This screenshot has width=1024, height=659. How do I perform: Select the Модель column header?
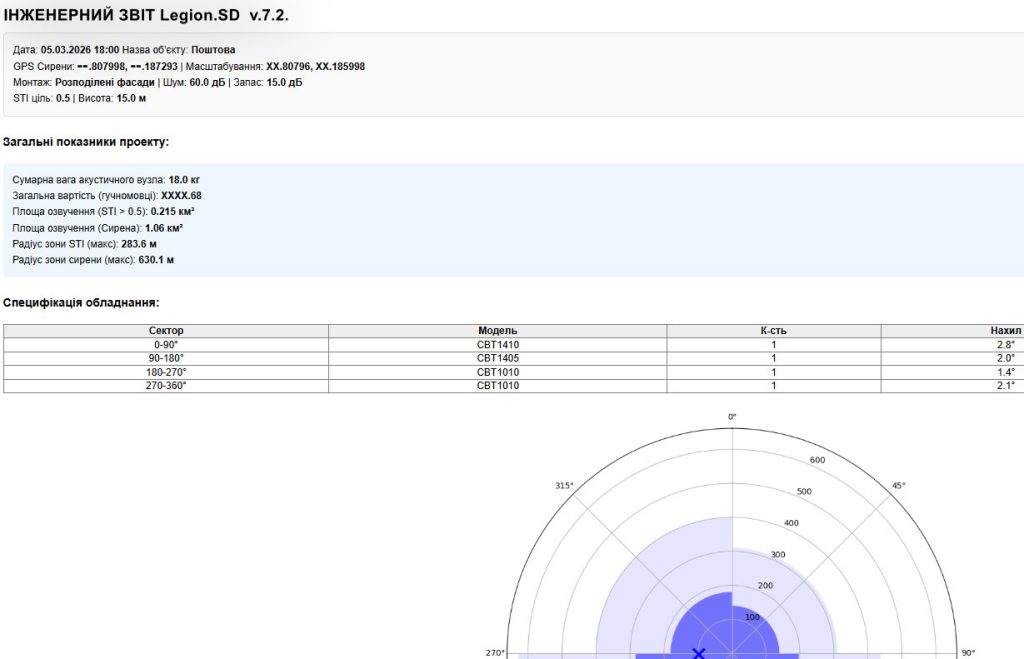click(497, 331)
